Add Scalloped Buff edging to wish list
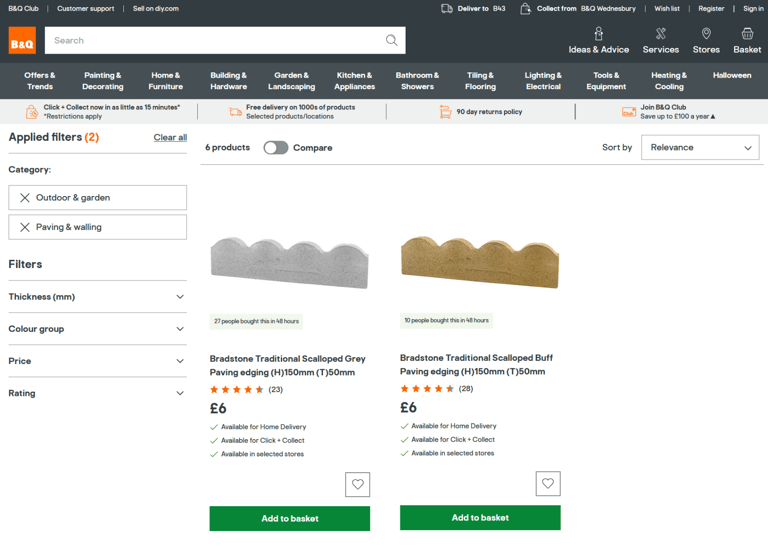Image resolution: width=768 pixels, height=546 pixels. [548, 483]
